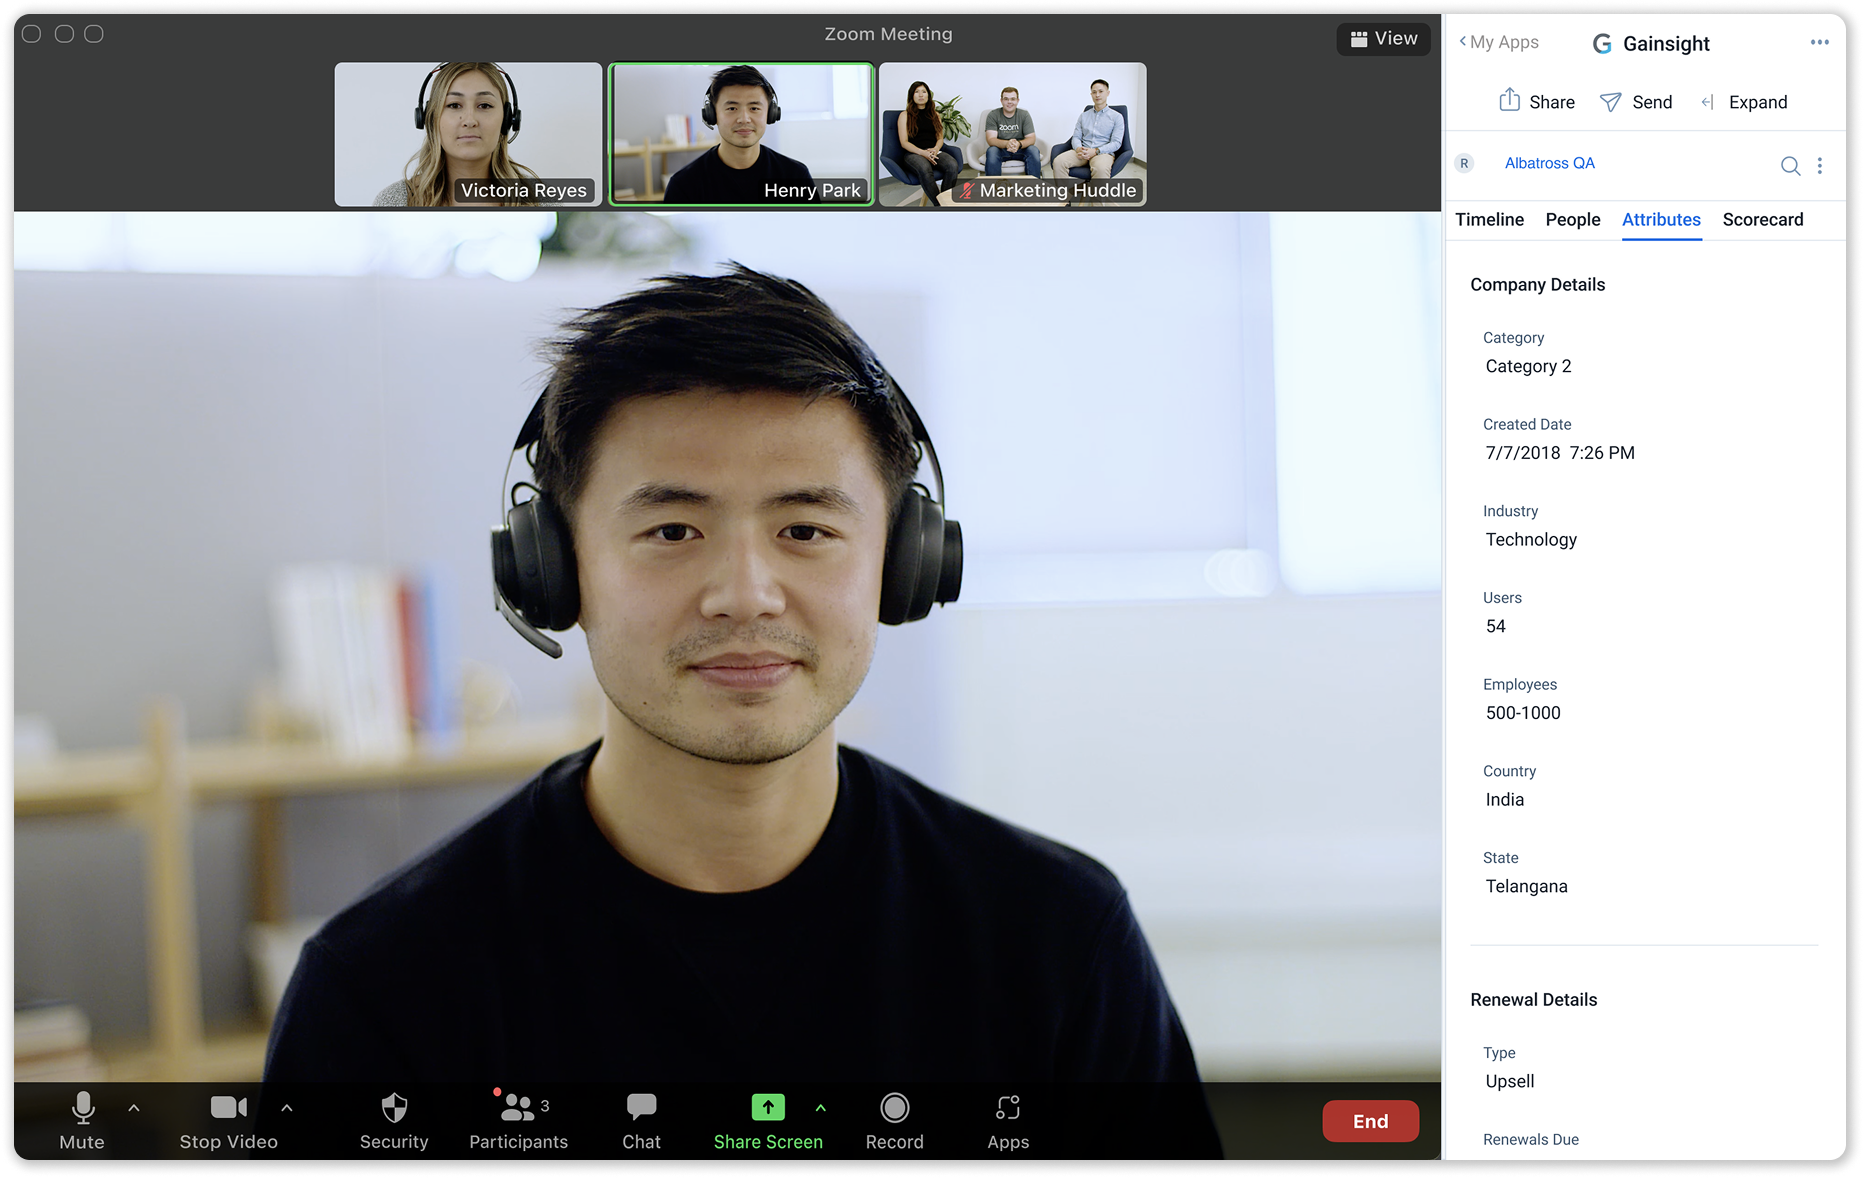Open the Apps panel

point(1008,1120)
